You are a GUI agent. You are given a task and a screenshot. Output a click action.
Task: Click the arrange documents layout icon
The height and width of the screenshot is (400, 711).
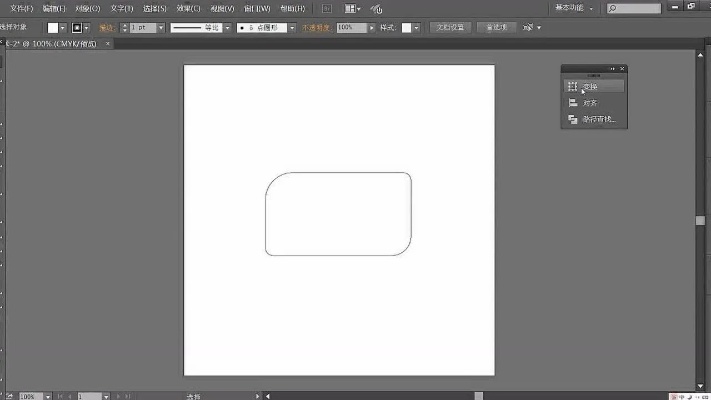[x=350, y=9]
